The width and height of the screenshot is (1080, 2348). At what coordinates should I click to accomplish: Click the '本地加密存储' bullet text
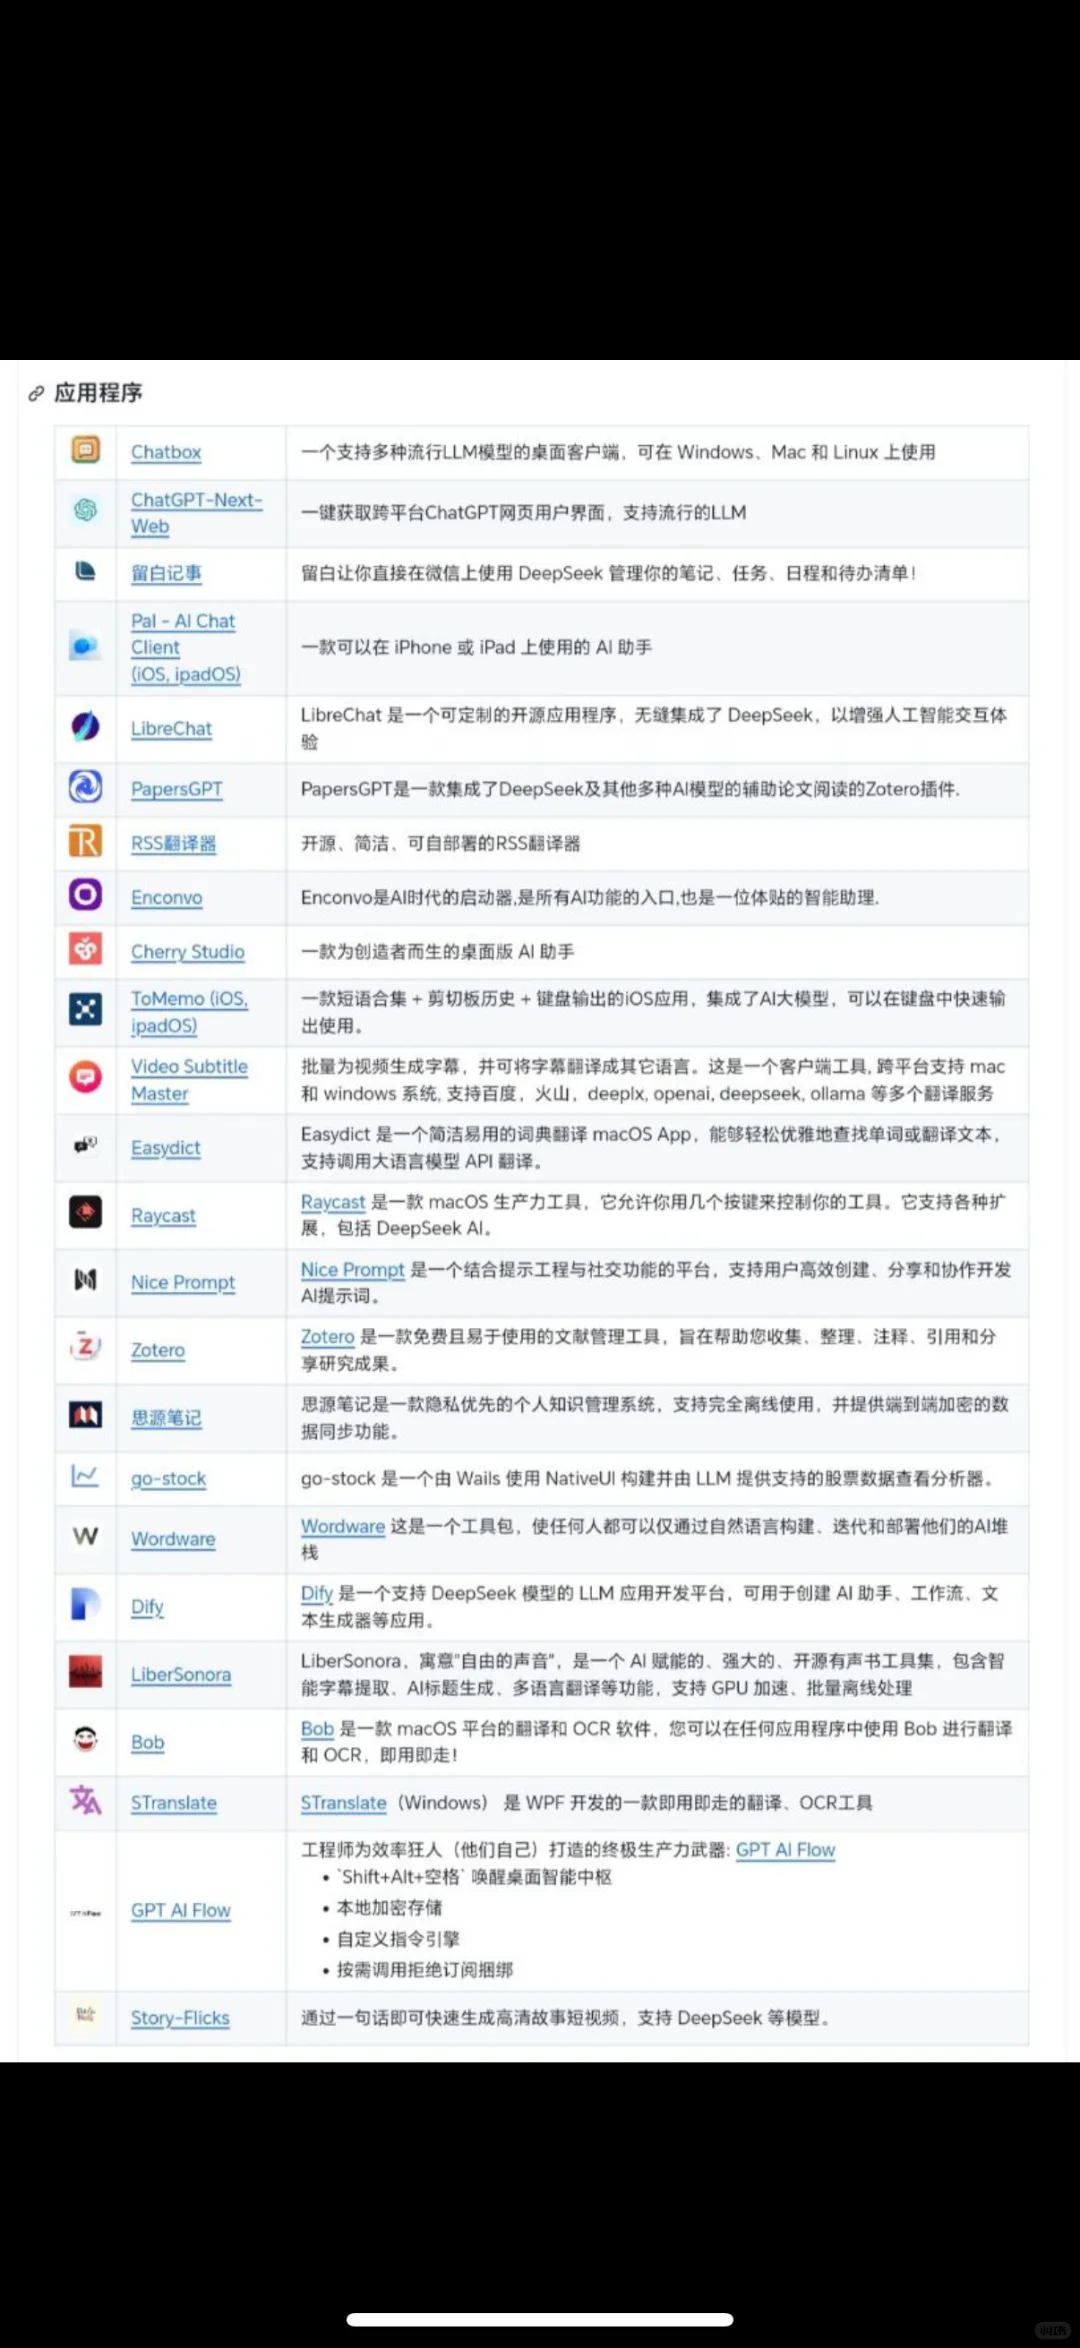click(389, 1908)
